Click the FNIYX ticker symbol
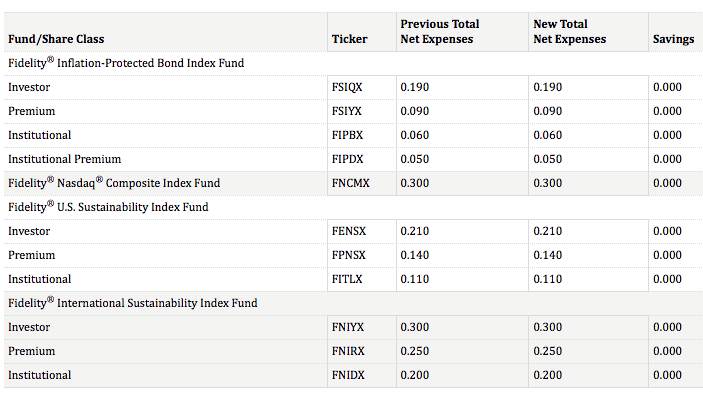 348,327
